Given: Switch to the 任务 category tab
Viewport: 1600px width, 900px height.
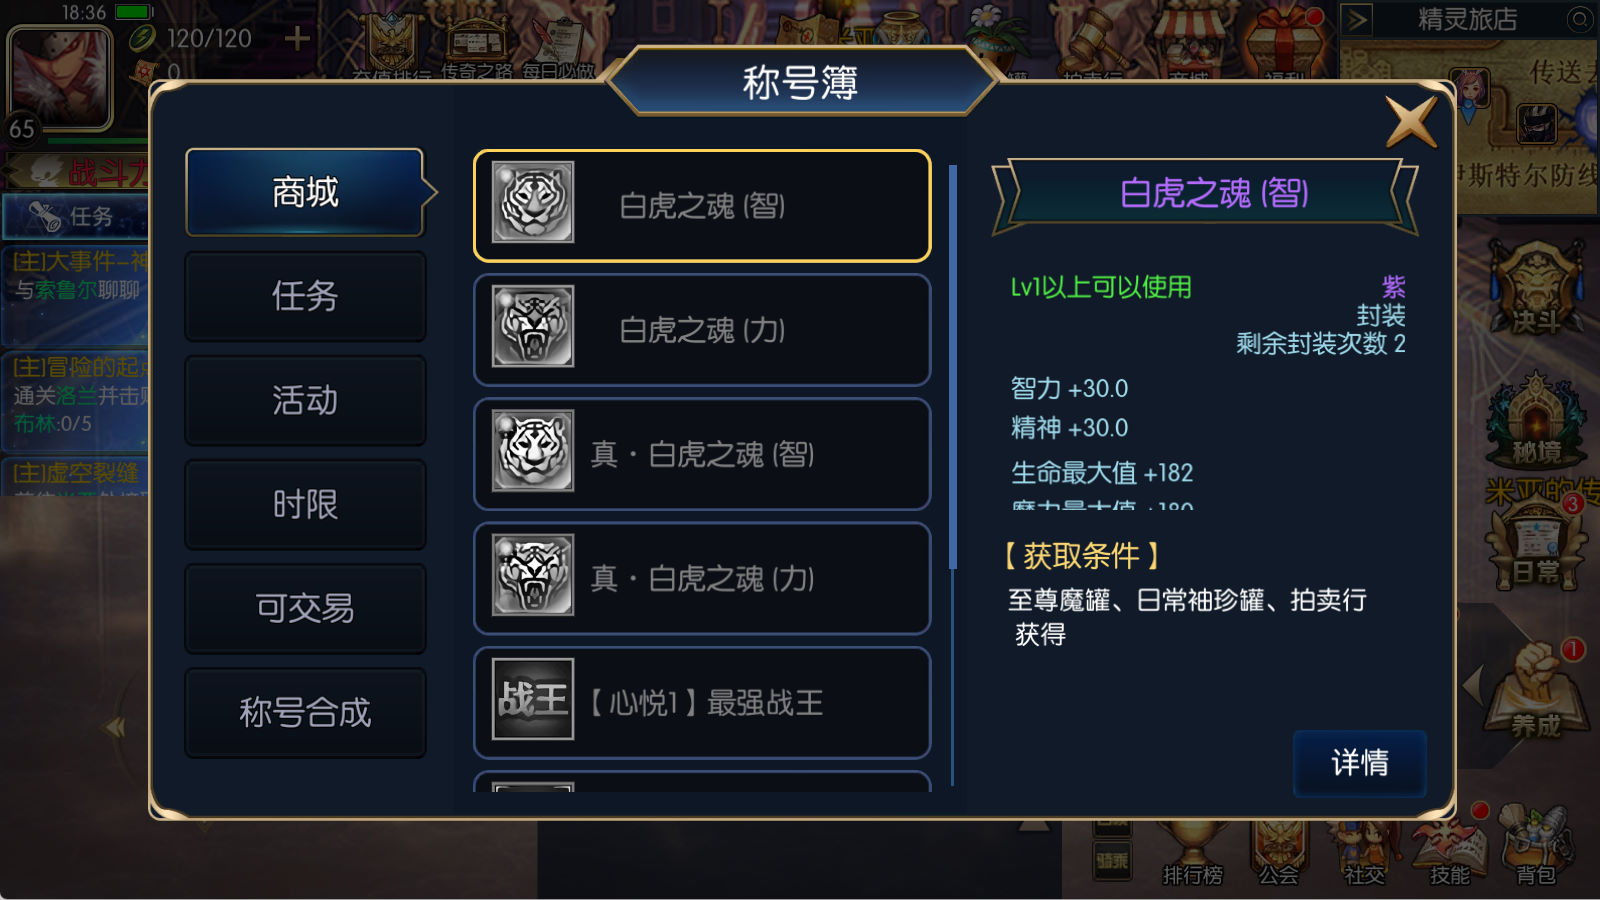Looking at the screenshot, I should 305,296.
